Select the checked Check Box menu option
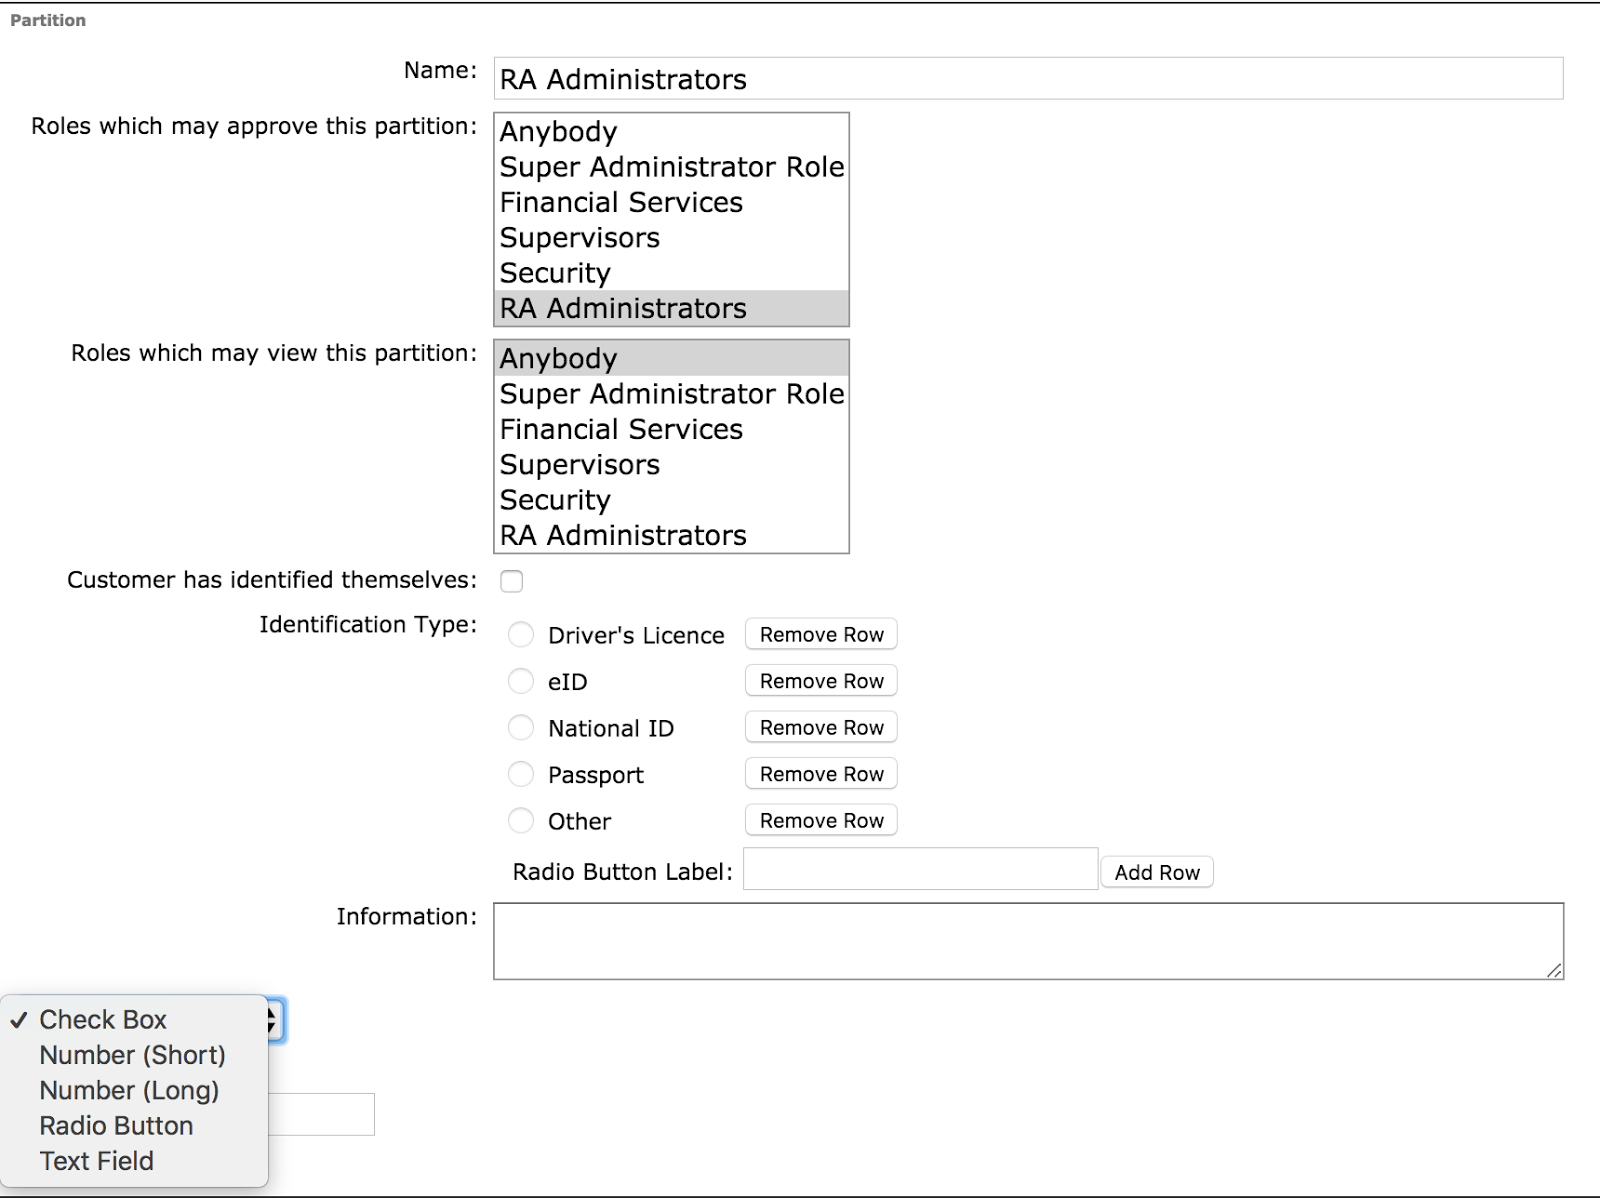The image size is (1600, 1198). pyautogui.click(x=103, y=1020)
